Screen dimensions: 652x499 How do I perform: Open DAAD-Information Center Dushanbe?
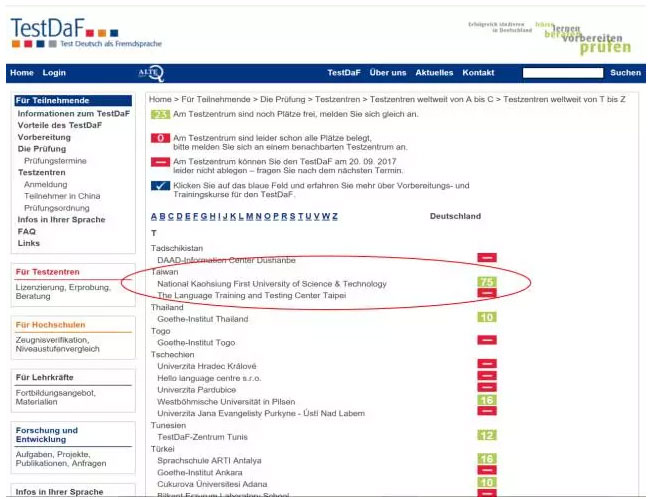pos(226,260)
